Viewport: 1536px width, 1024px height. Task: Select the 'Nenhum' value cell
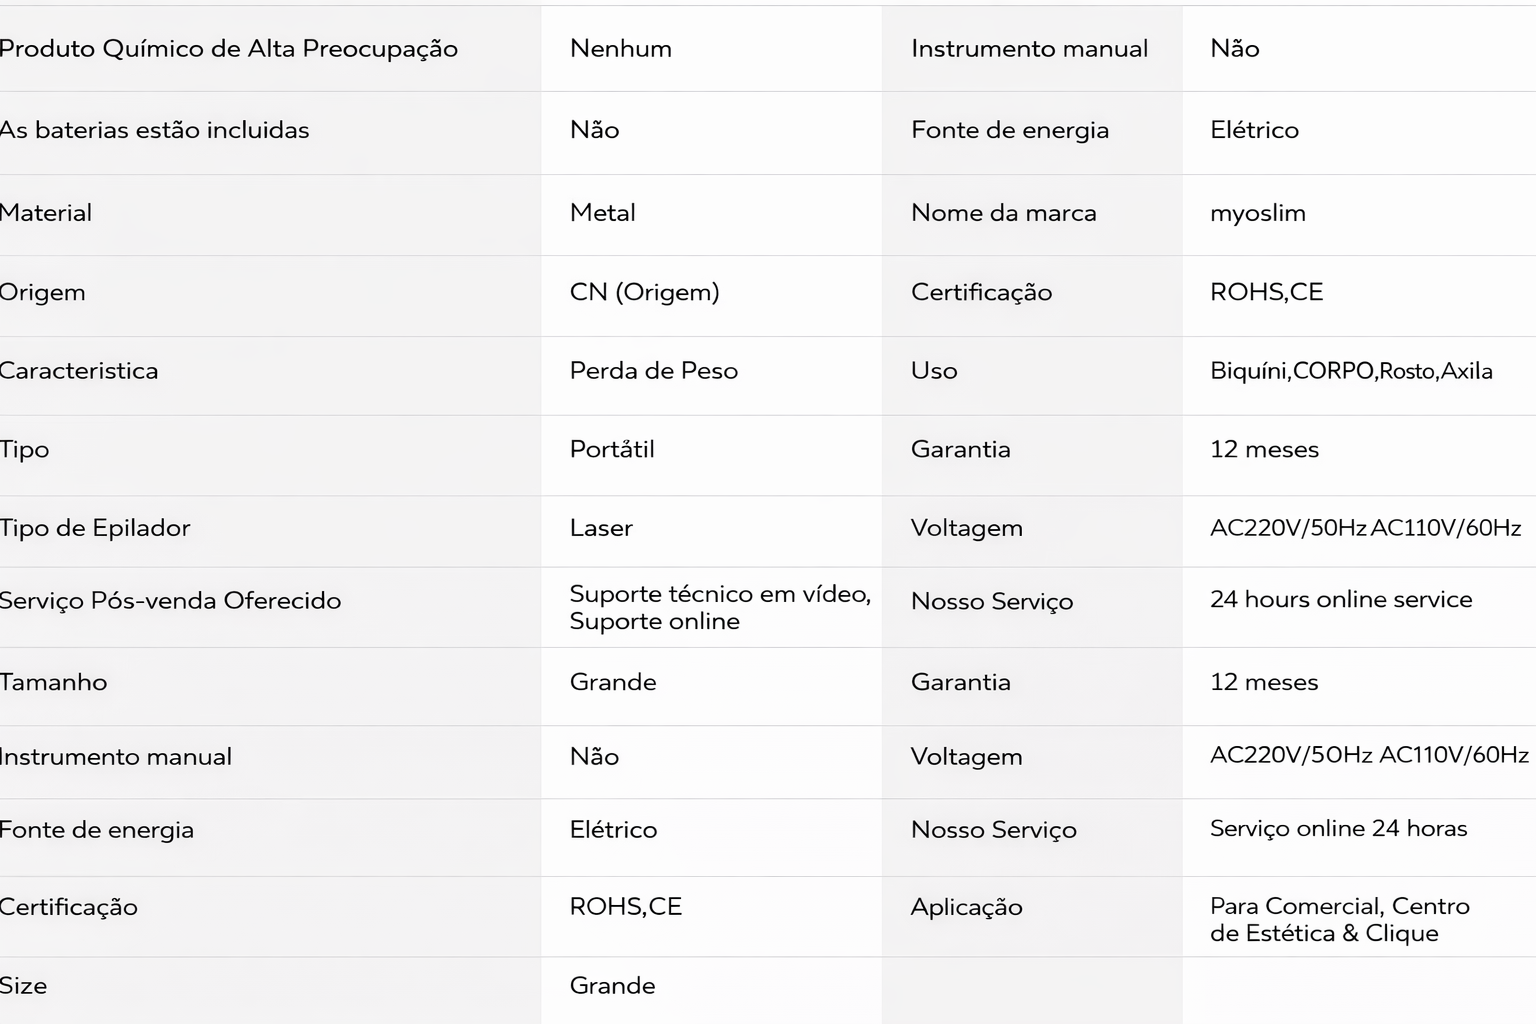(x=620, y=49)
